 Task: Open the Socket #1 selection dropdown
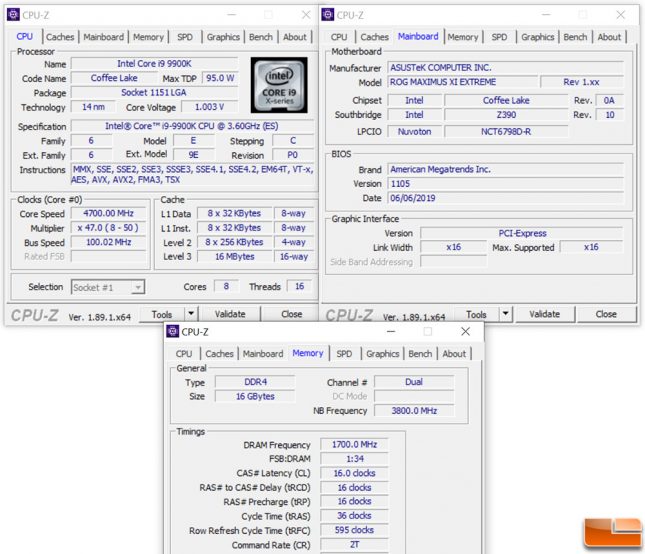point(108,287)
